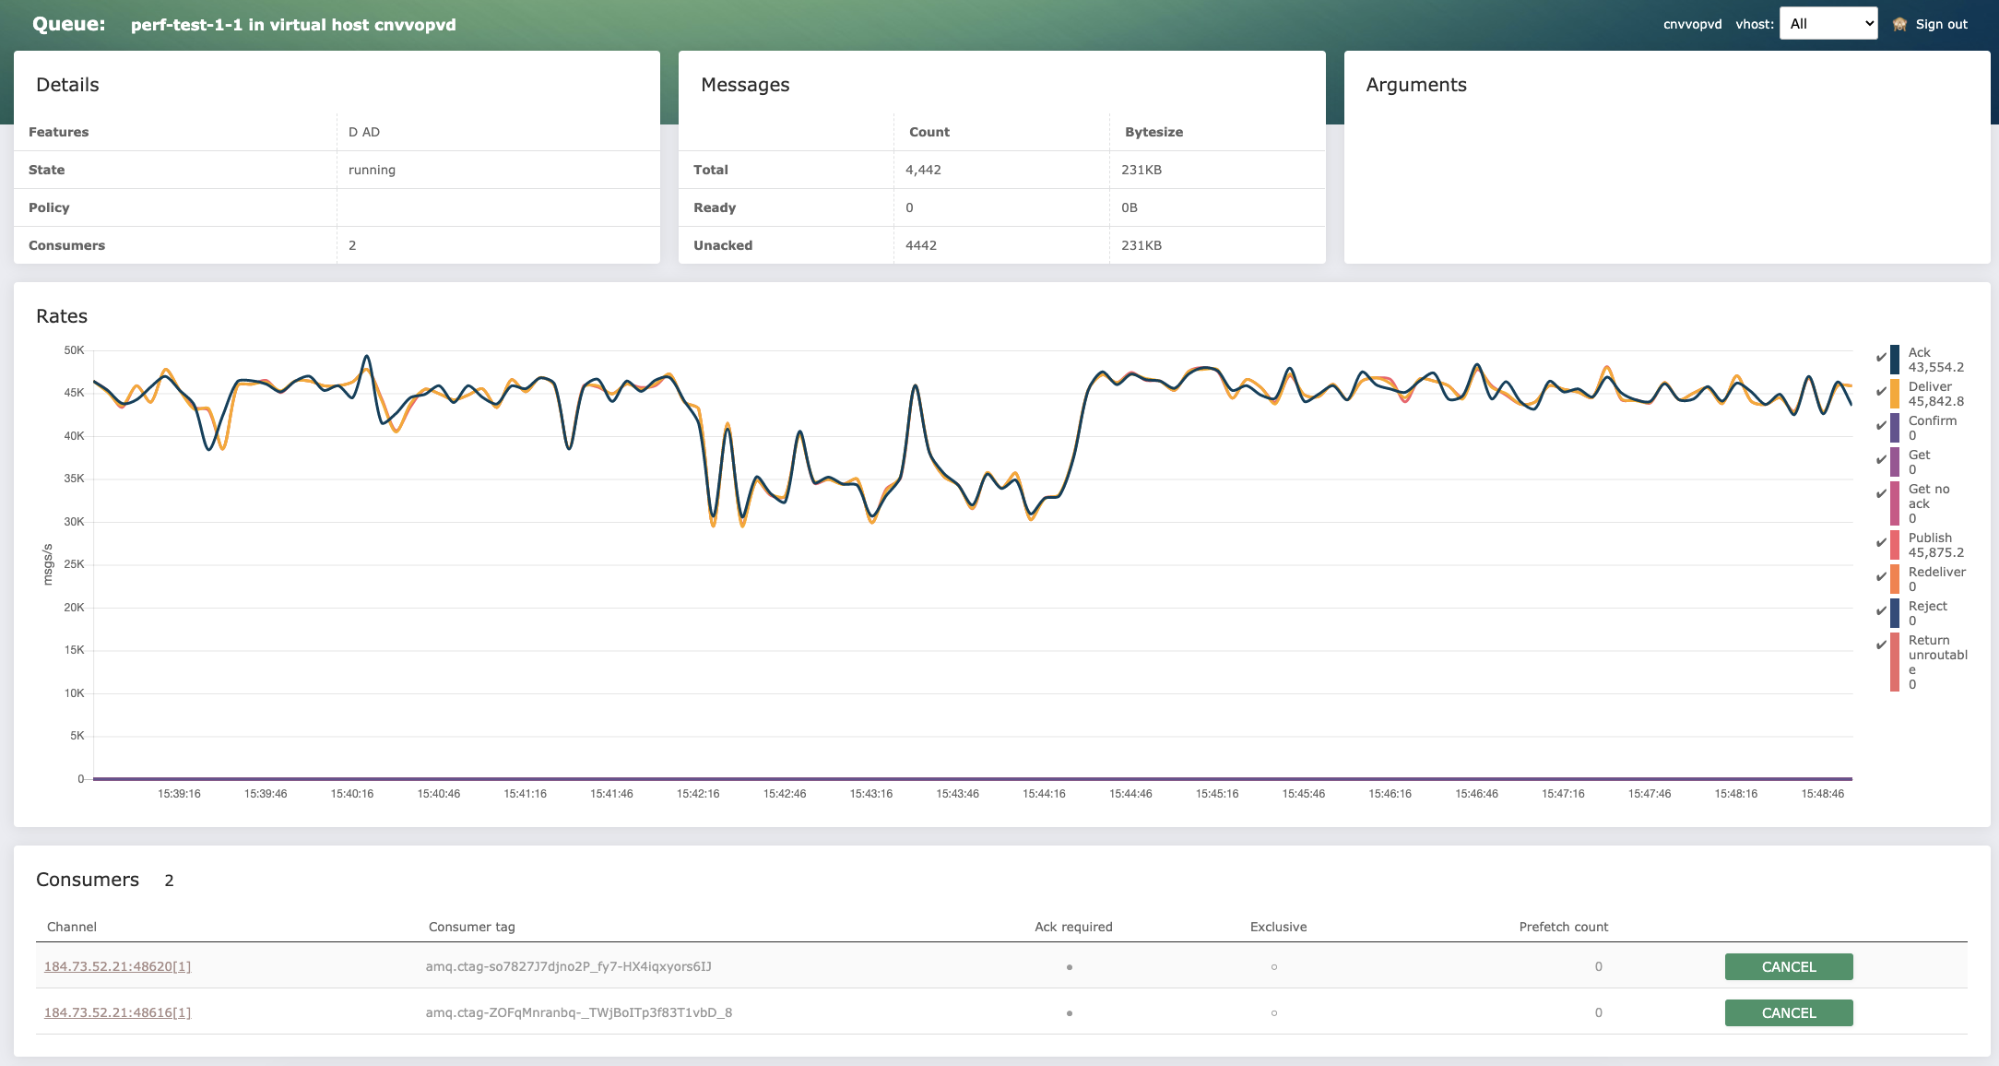Click the Ack checkmark icon in legend
Image resolution: width=1999 pixels, height=1066 pixels.
click(1881, 357)
